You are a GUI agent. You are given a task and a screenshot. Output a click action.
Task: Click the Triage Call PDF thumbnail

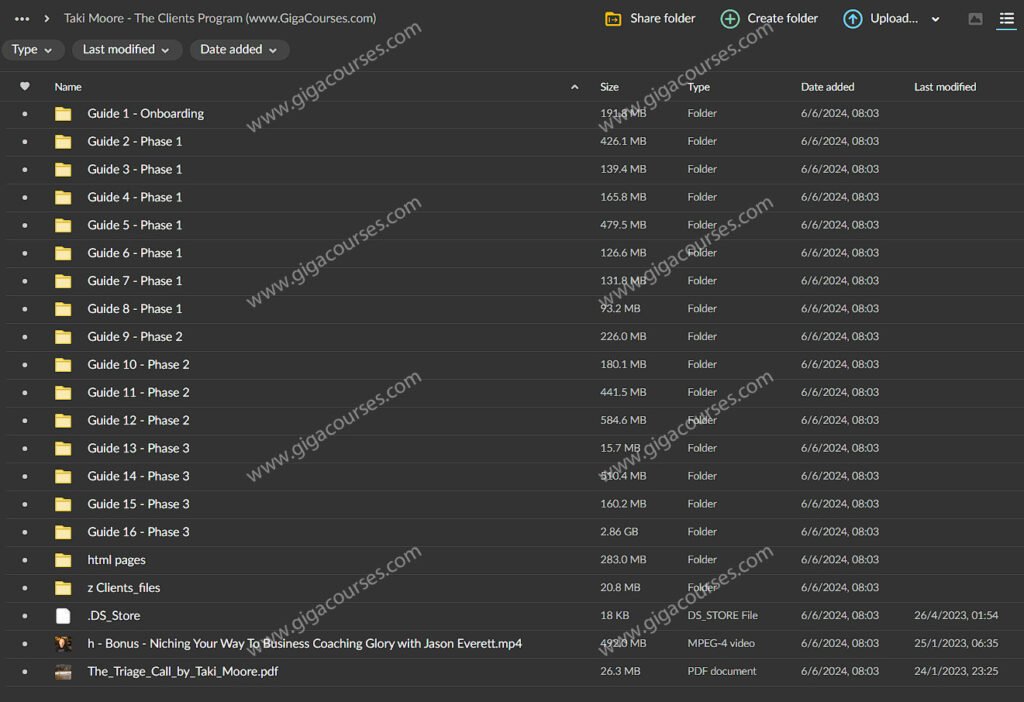pos(63,671)
